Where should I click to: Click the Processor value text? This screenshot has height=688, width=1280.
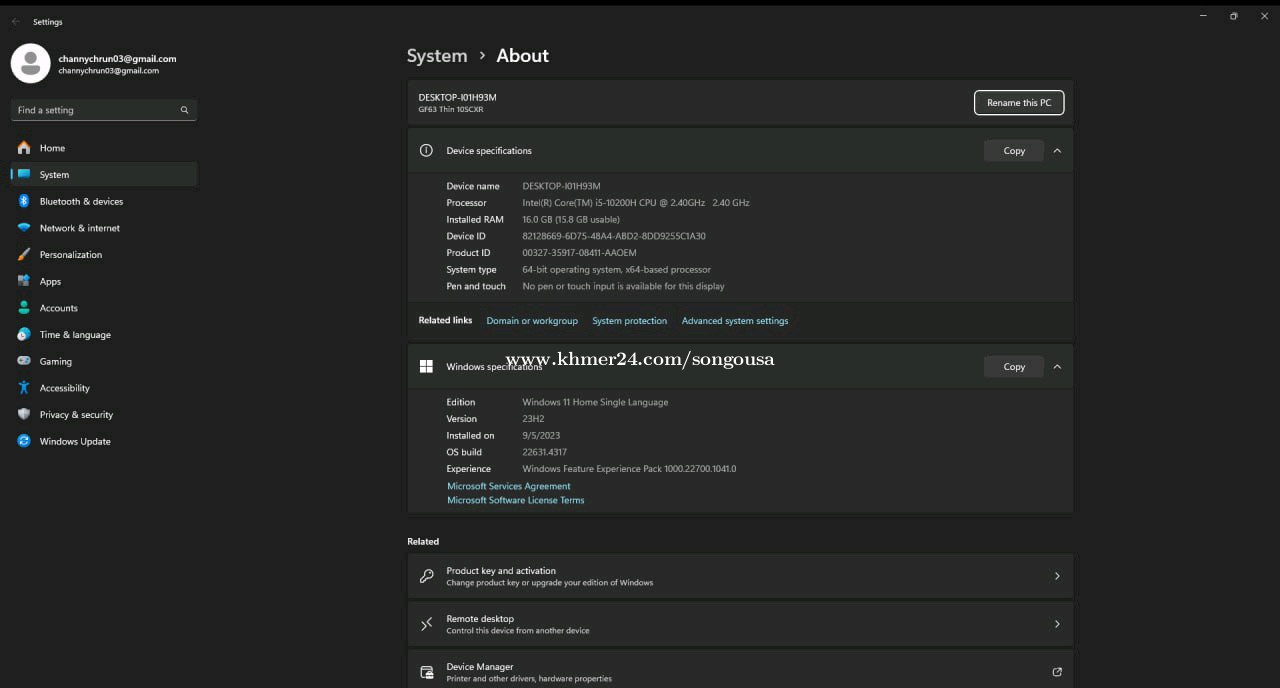click(x=636, y=203)
